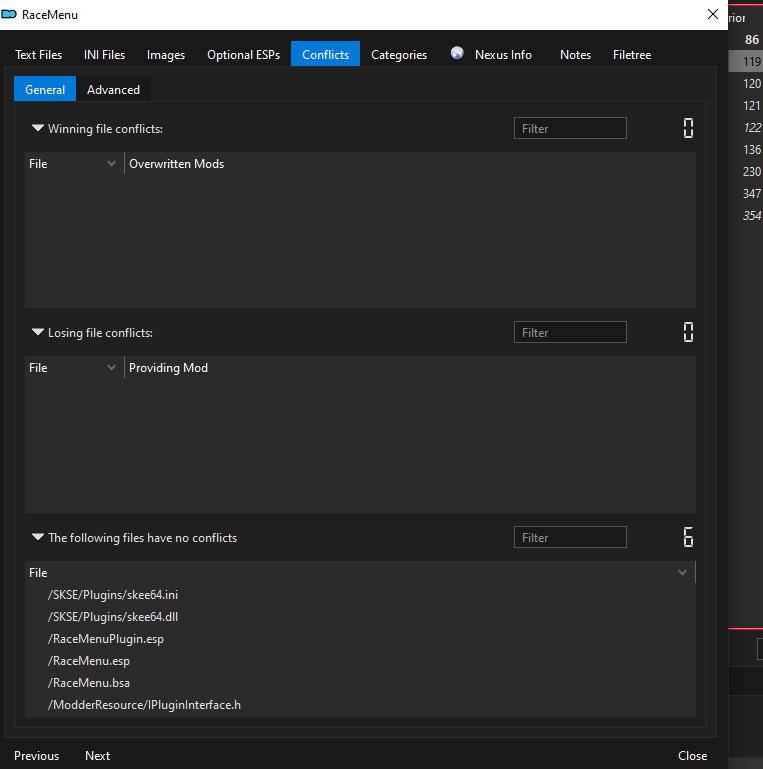Select priority 230 row in background window
This screenshot has height=769, width=763.
(746, 172)
